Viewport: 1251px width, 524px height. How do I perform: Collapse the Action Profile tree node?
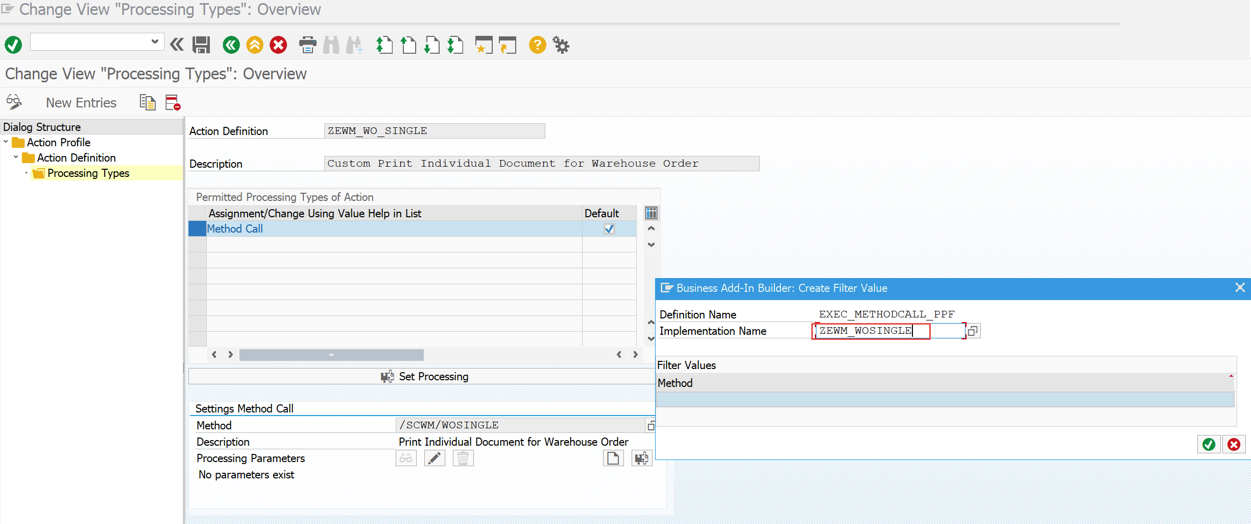[6, 142]
